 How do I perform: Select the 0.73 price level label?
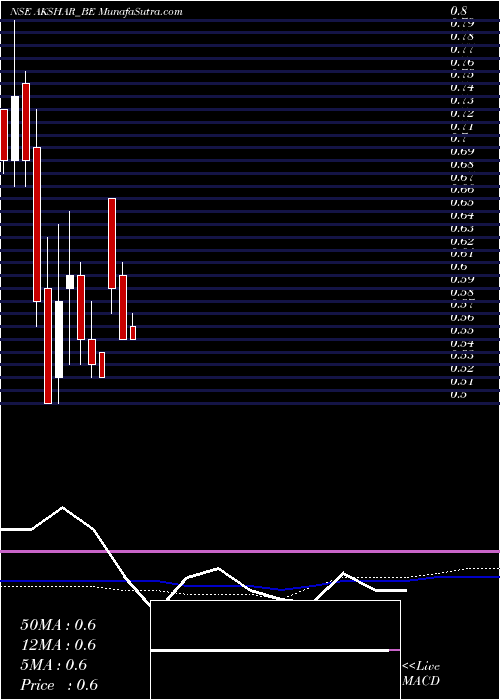coord(462,100)
